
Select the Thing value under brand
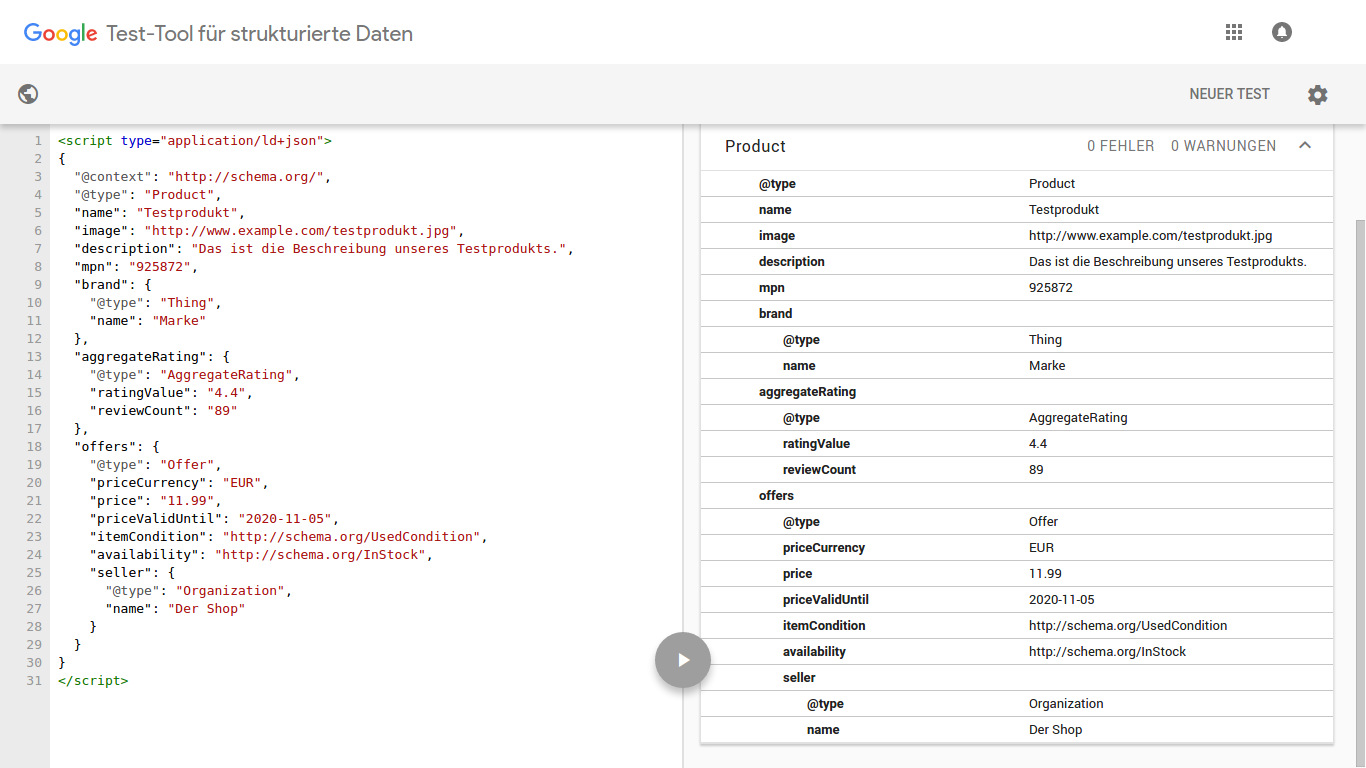(x=1046, y=340)
